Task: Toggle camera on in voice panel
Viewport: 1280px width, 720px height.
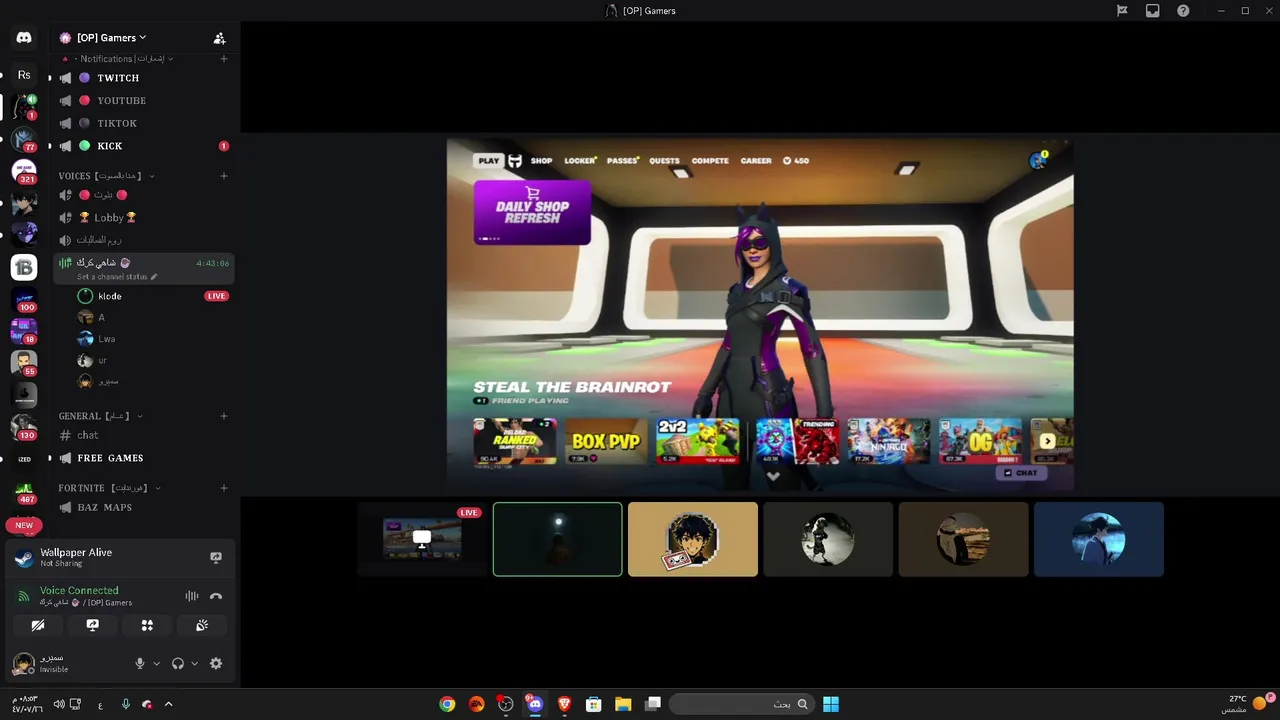Action: (x=38, y=625)
